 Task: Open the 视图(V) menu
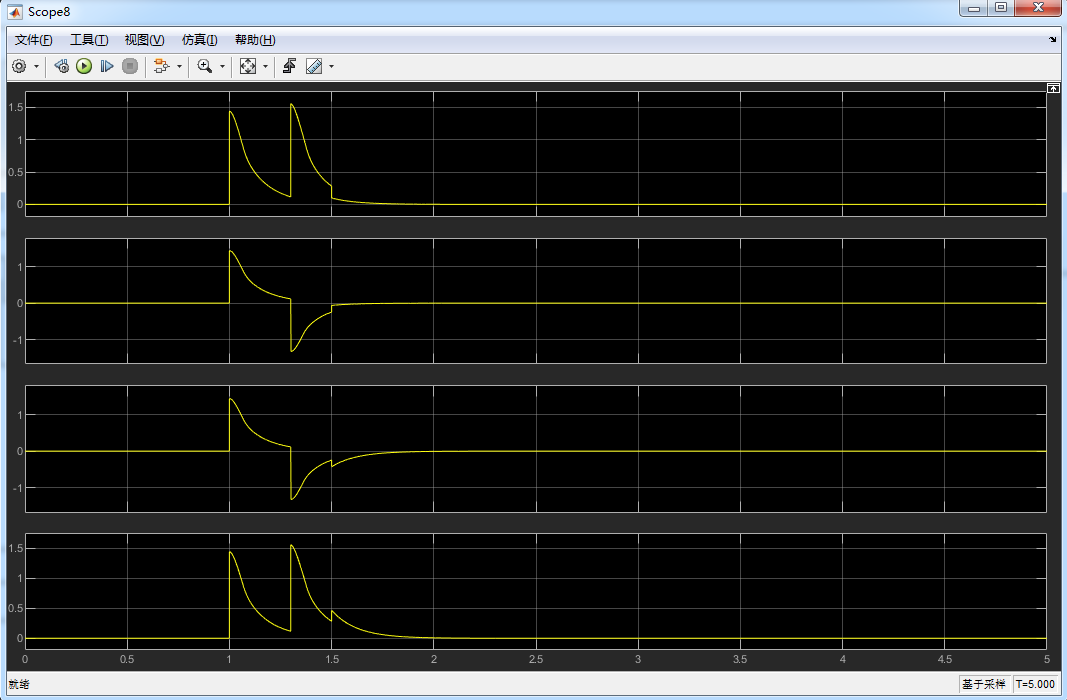pyautogui.click(x=144, y=40)
